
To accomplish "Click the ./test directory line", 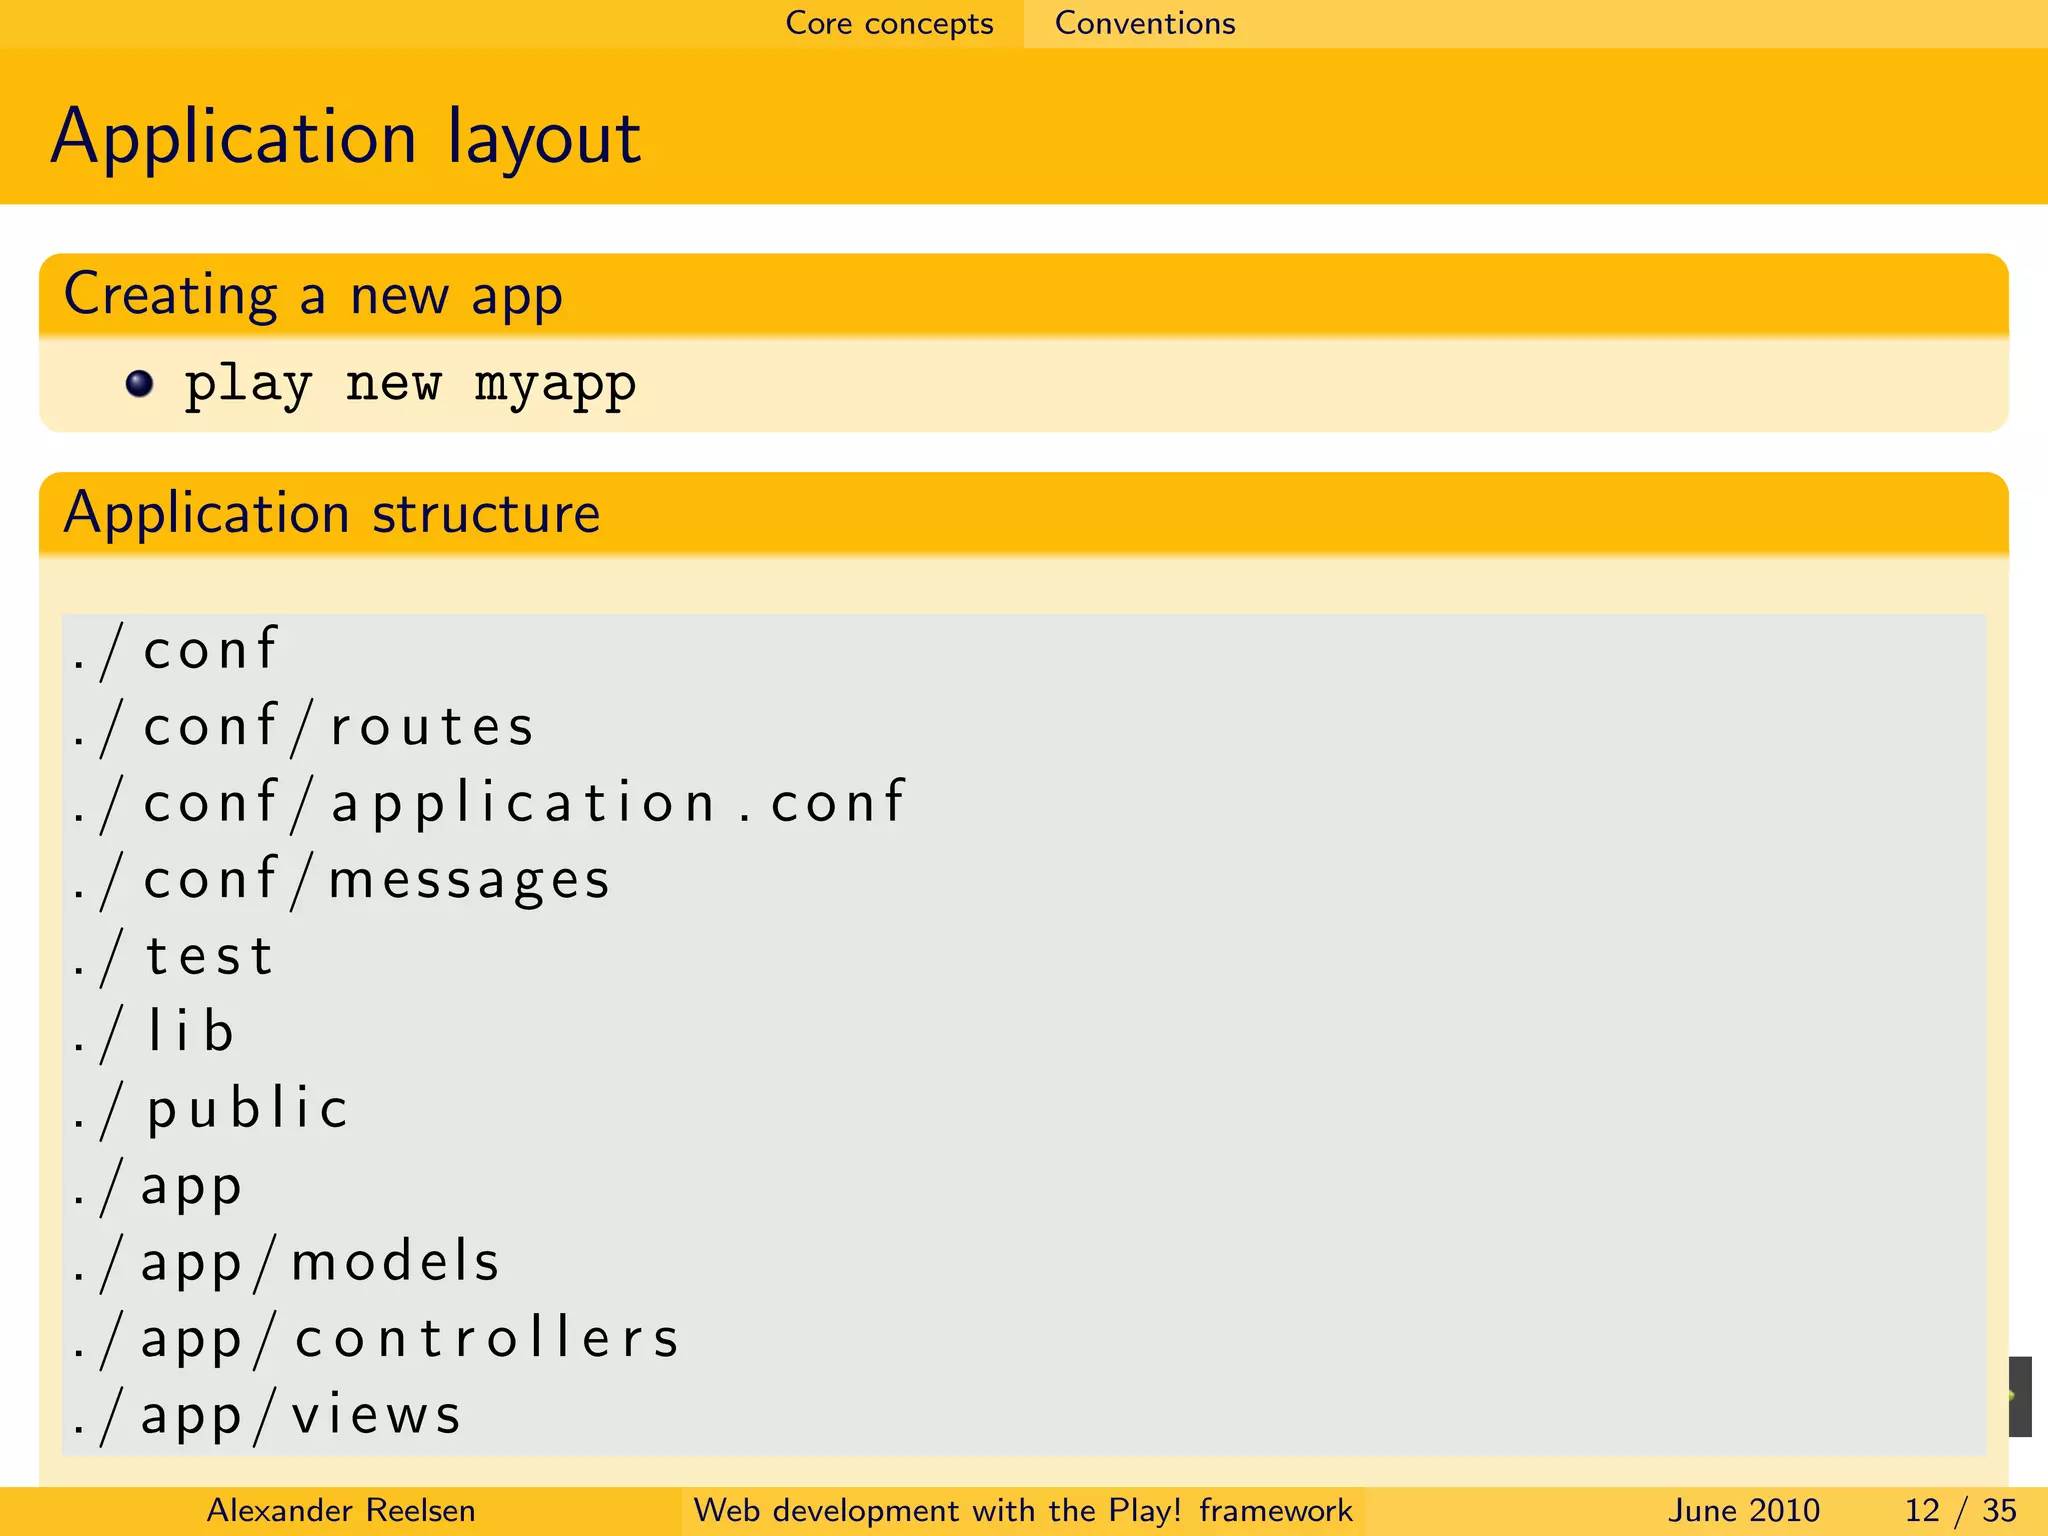I will tap(173, 957).
